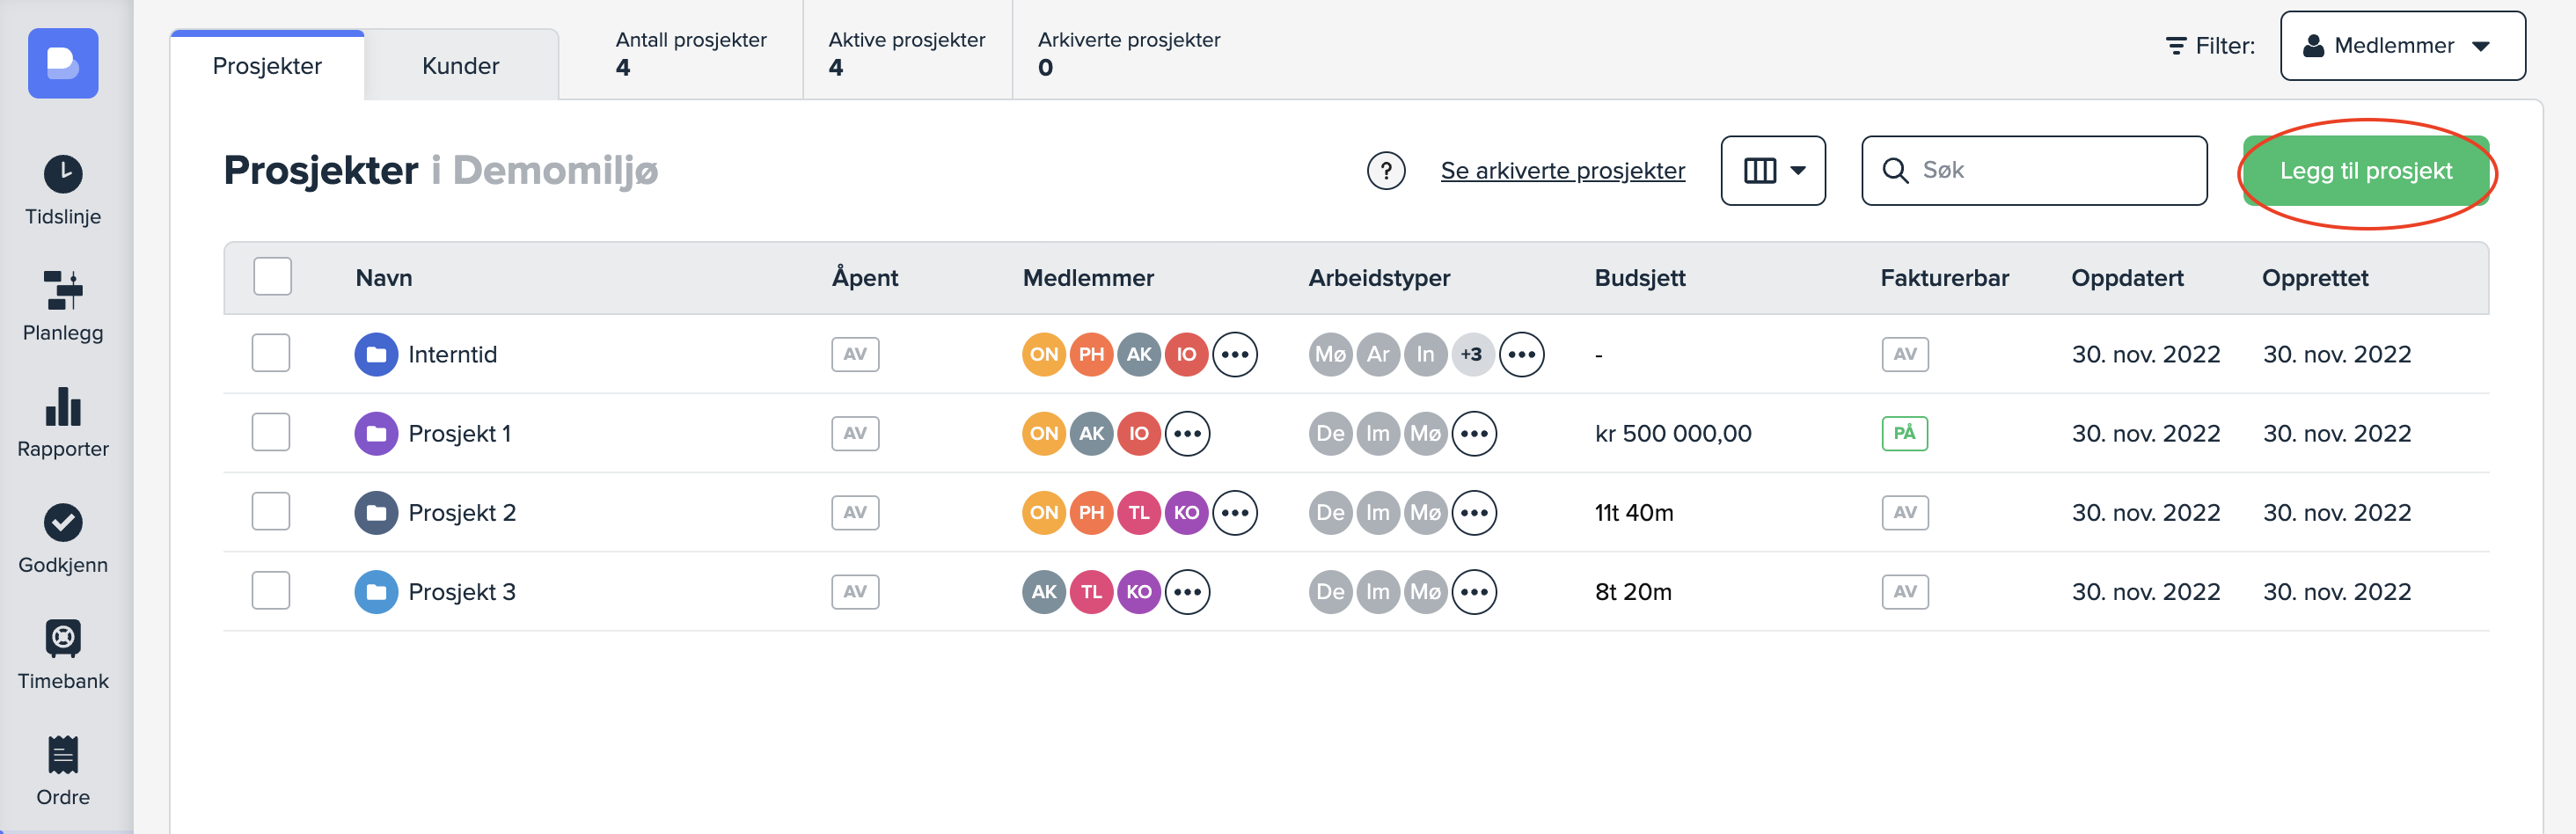The image size is (2576, 834).
Task: Open the Planlegg sidebar icon
Action: (x=63, y=290)
